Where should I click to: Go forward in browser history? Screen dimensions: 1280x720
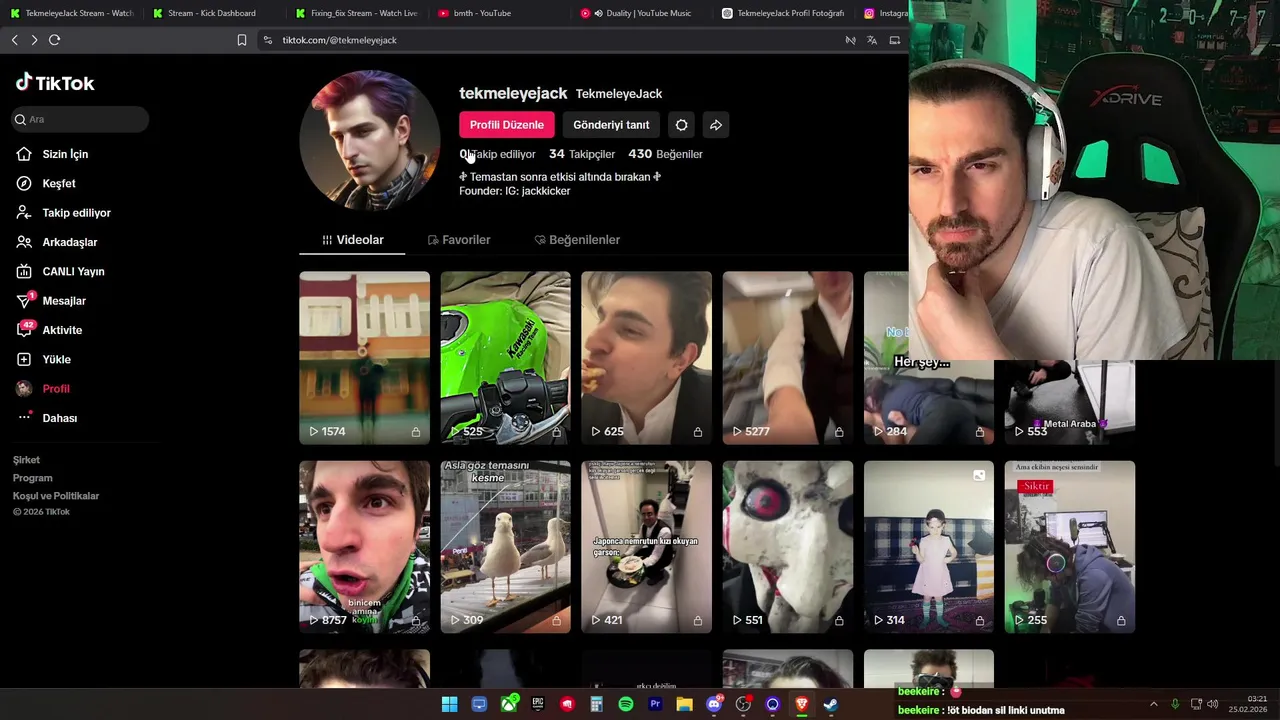click(x=34, y=40)
